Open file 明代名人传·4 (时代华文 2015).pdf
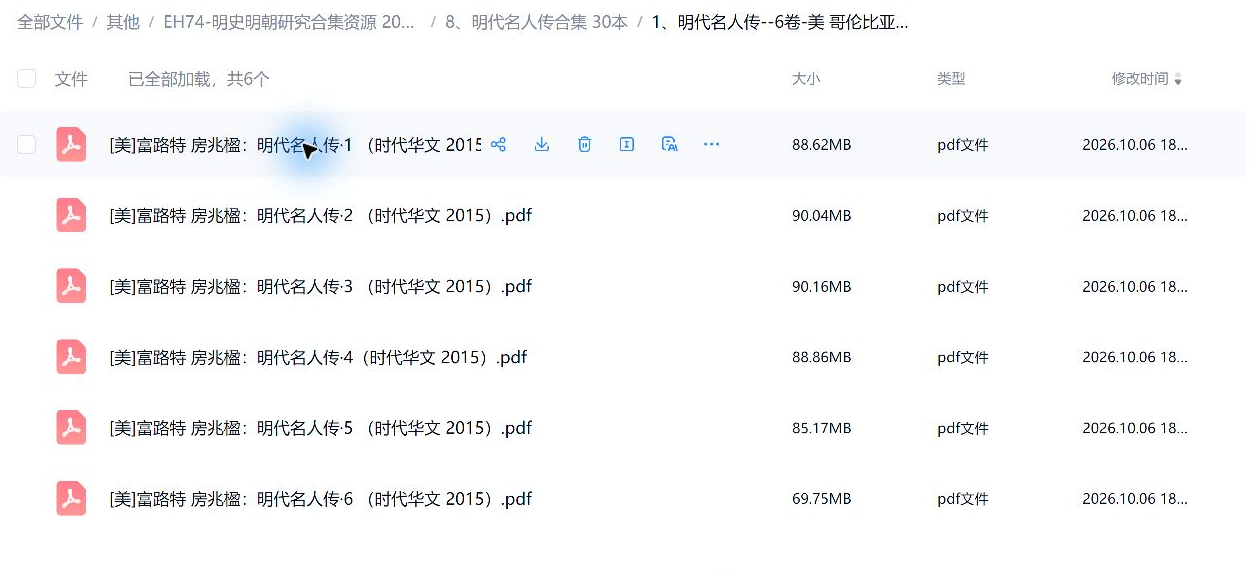The image size is (1250, 576). (x=318, y=357)
